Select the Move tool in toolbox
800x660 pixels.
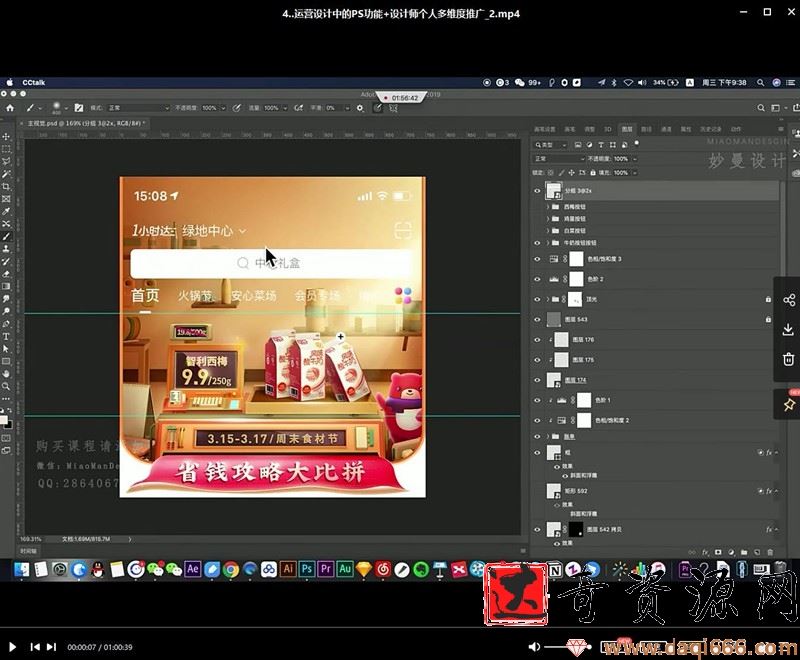tap(6, 137)
